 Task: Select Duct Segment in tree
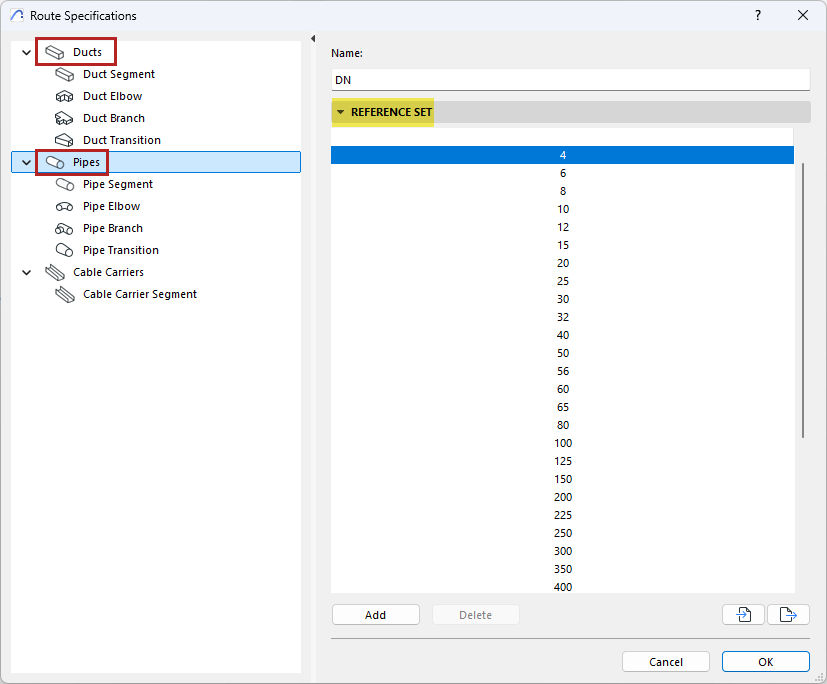click(119, 74)
